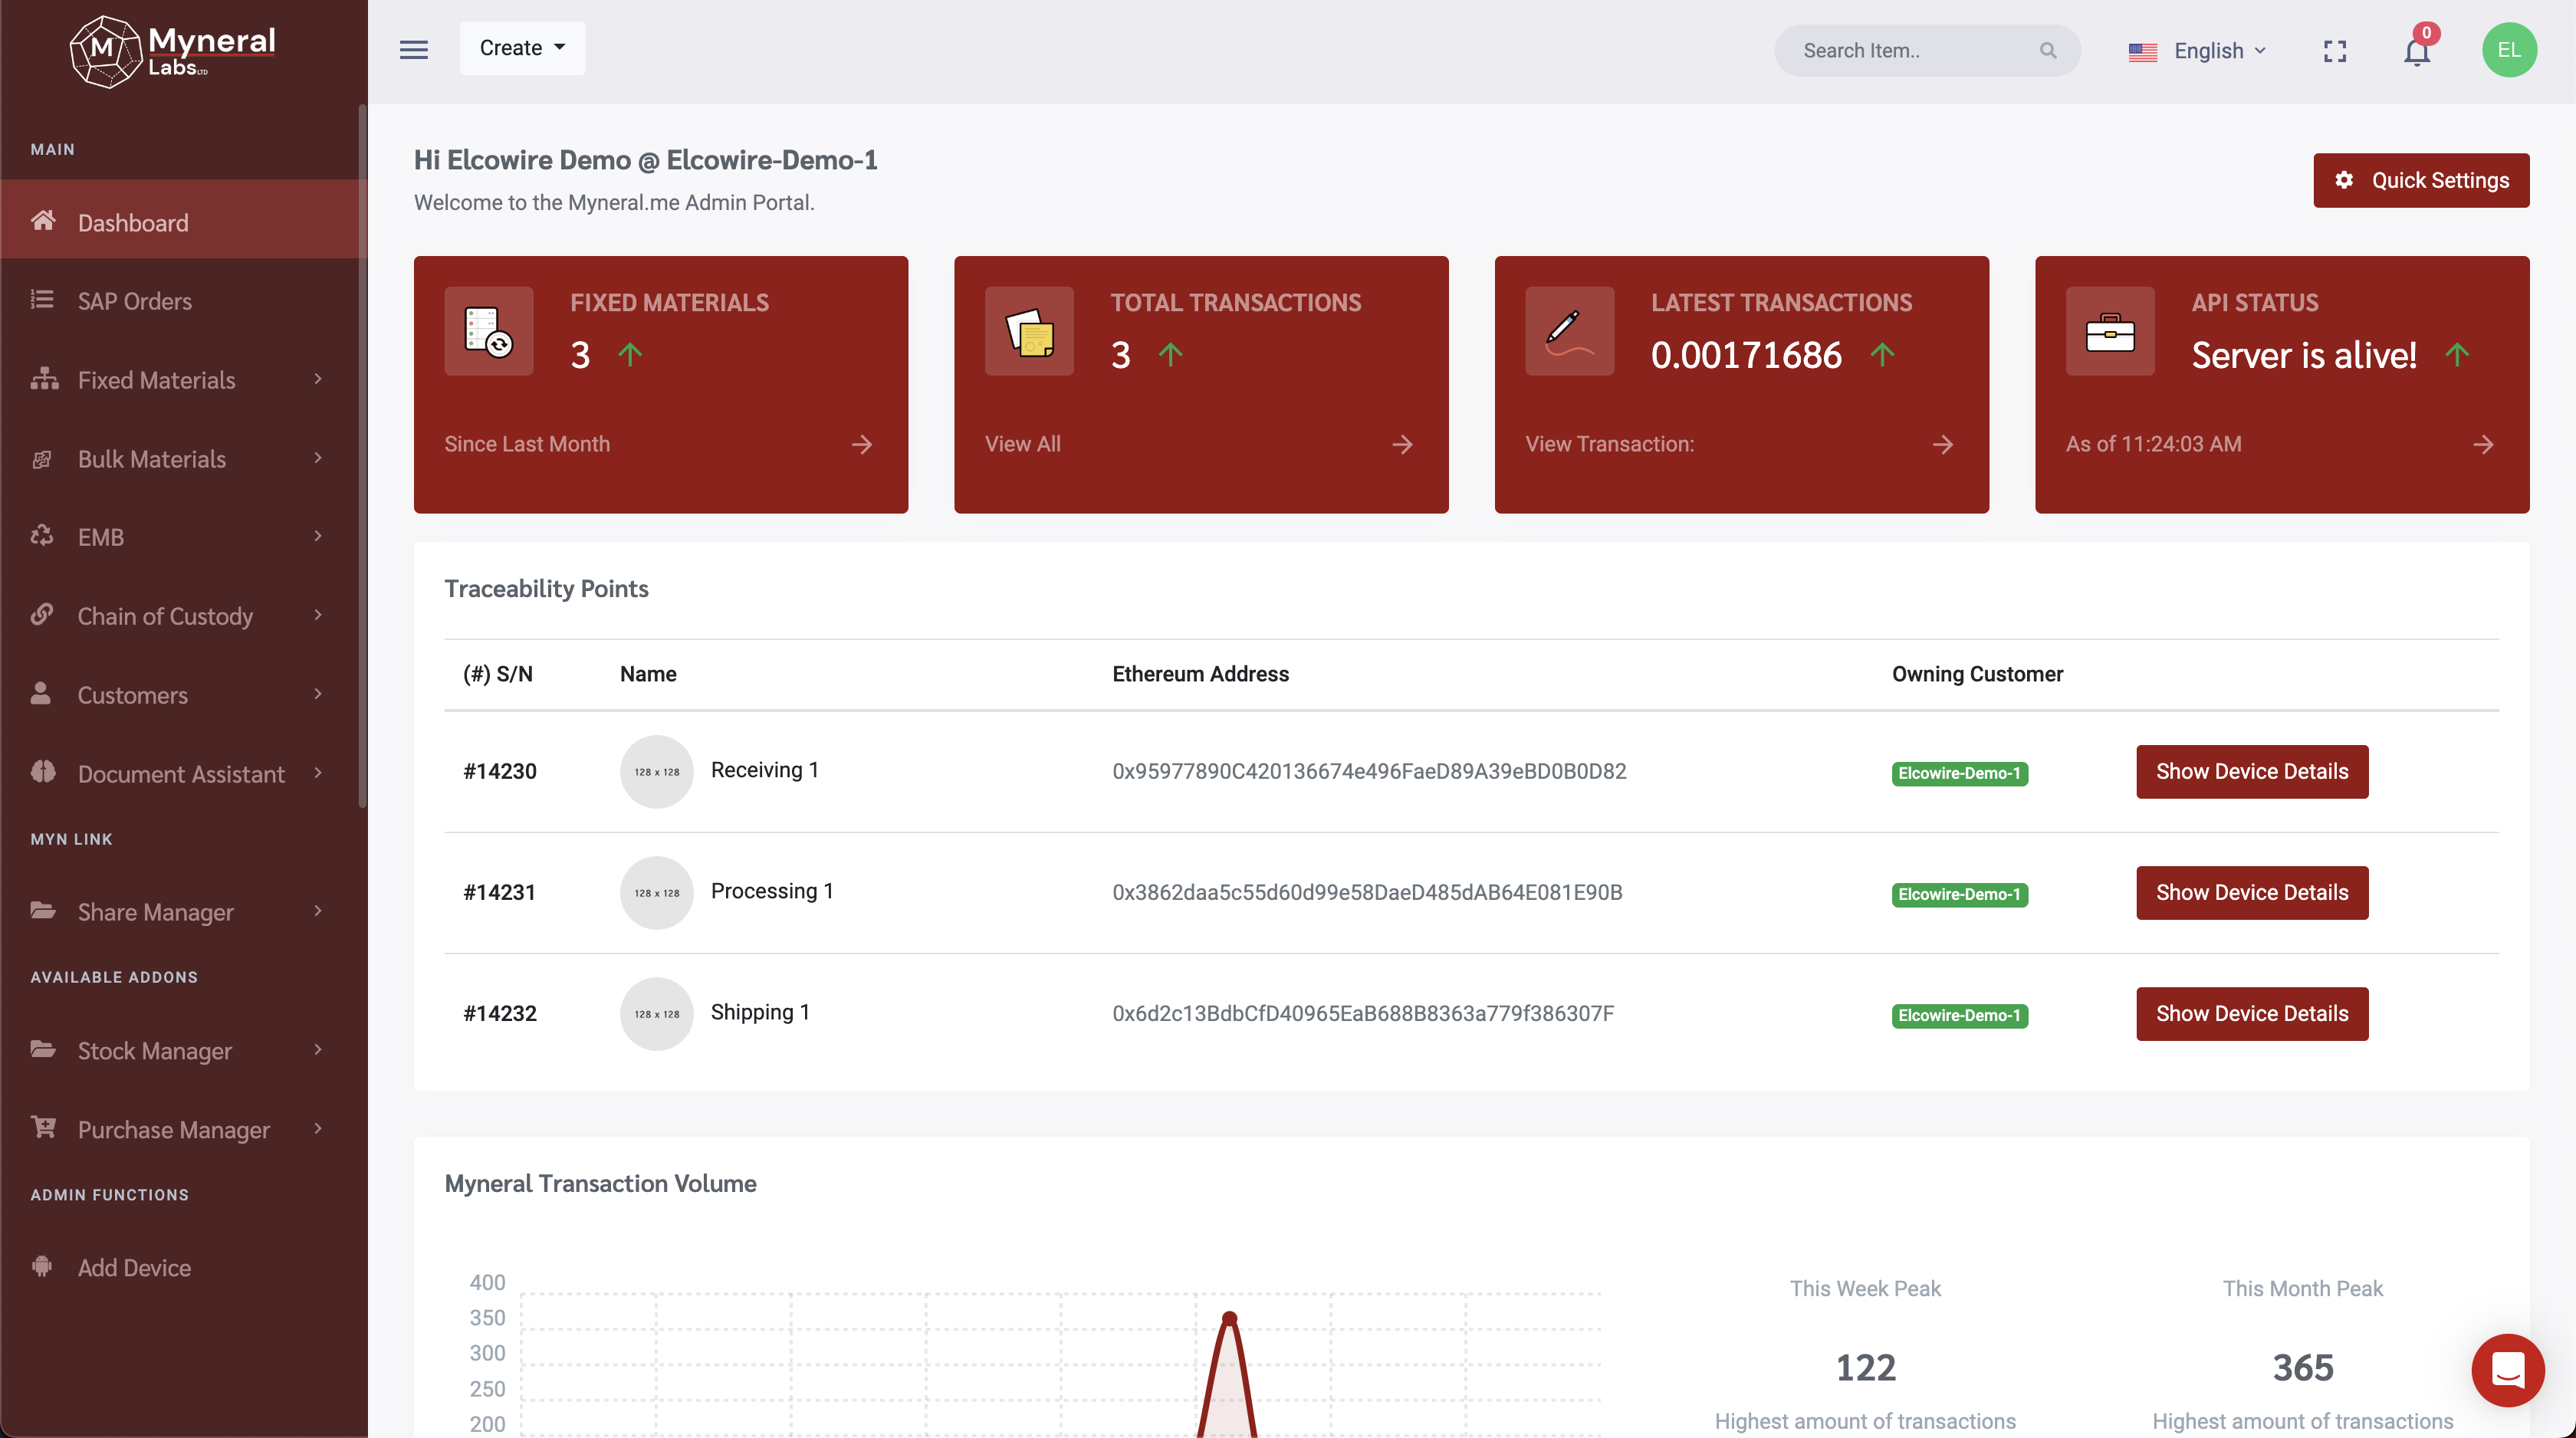Show Device Details for Shipping 1
Viewport: 2576px width, 1438px height.
[x=2252, y=1013]
